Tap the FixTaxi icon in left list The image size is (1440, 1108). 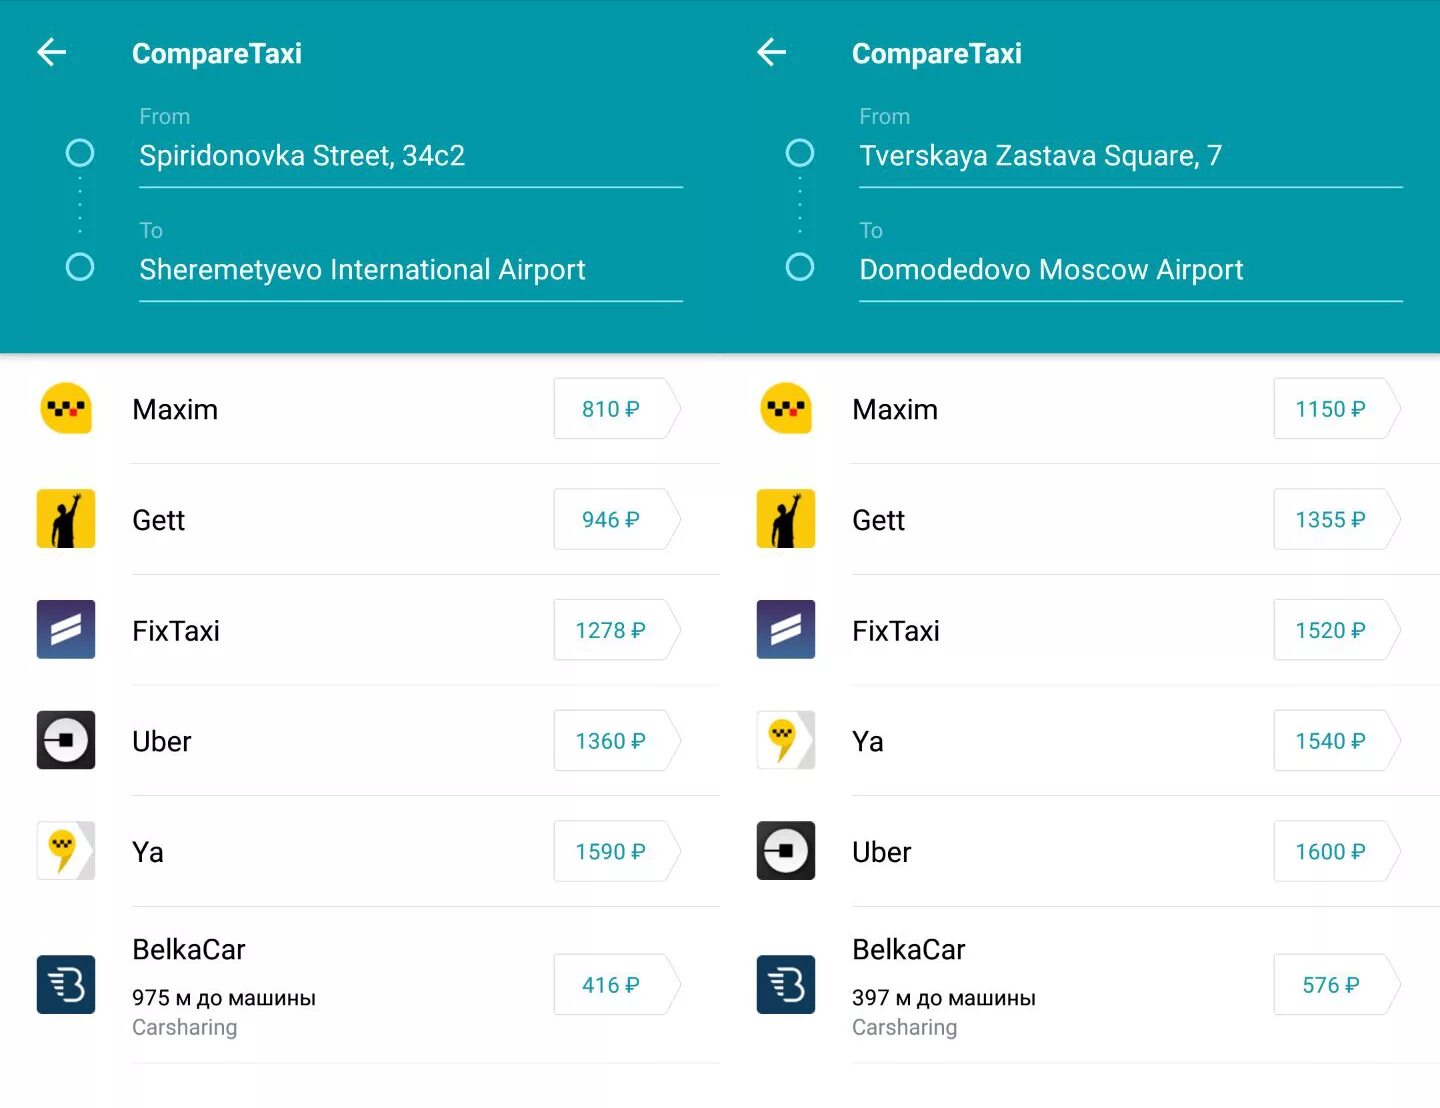pos(66,630)
